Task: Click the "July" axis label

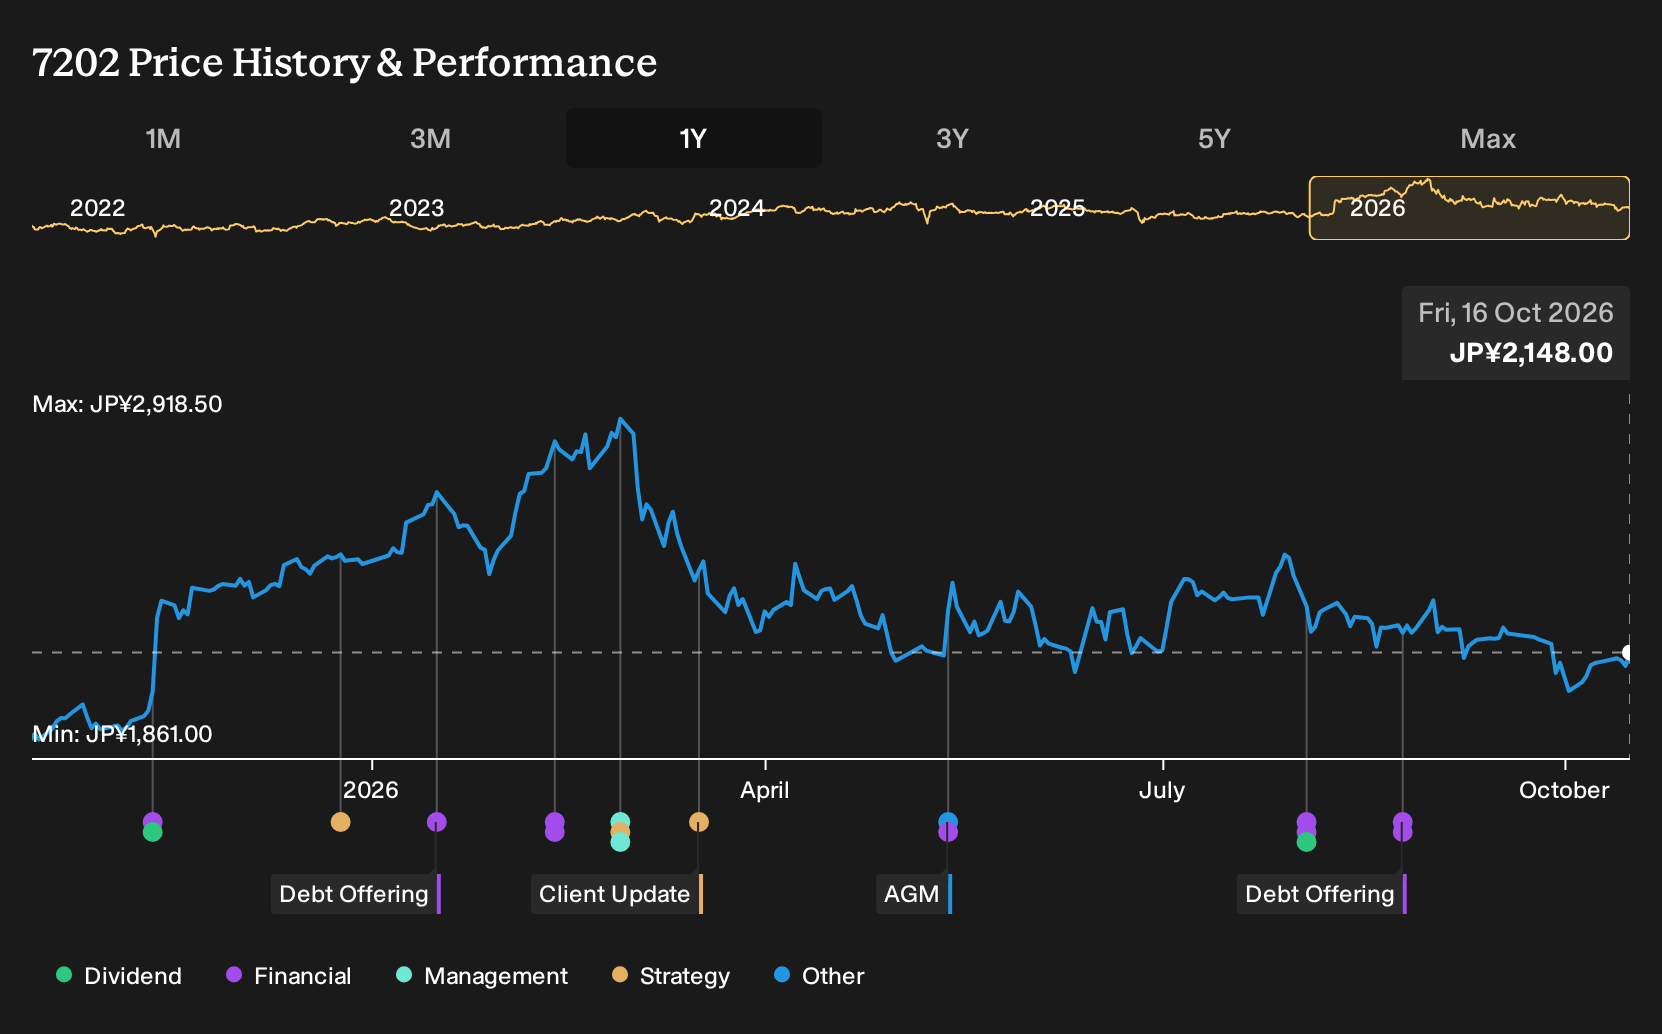Action: click(1162, 790)
